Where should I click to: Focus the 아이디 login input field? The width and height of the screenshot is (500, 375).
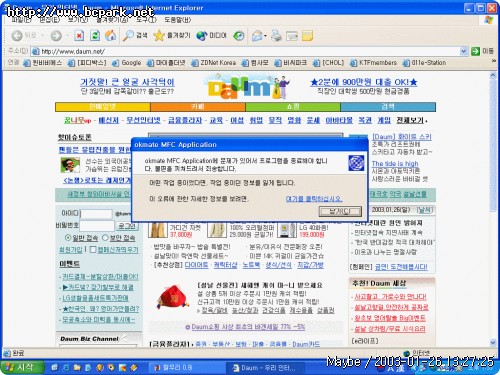(x=96, y=214)
